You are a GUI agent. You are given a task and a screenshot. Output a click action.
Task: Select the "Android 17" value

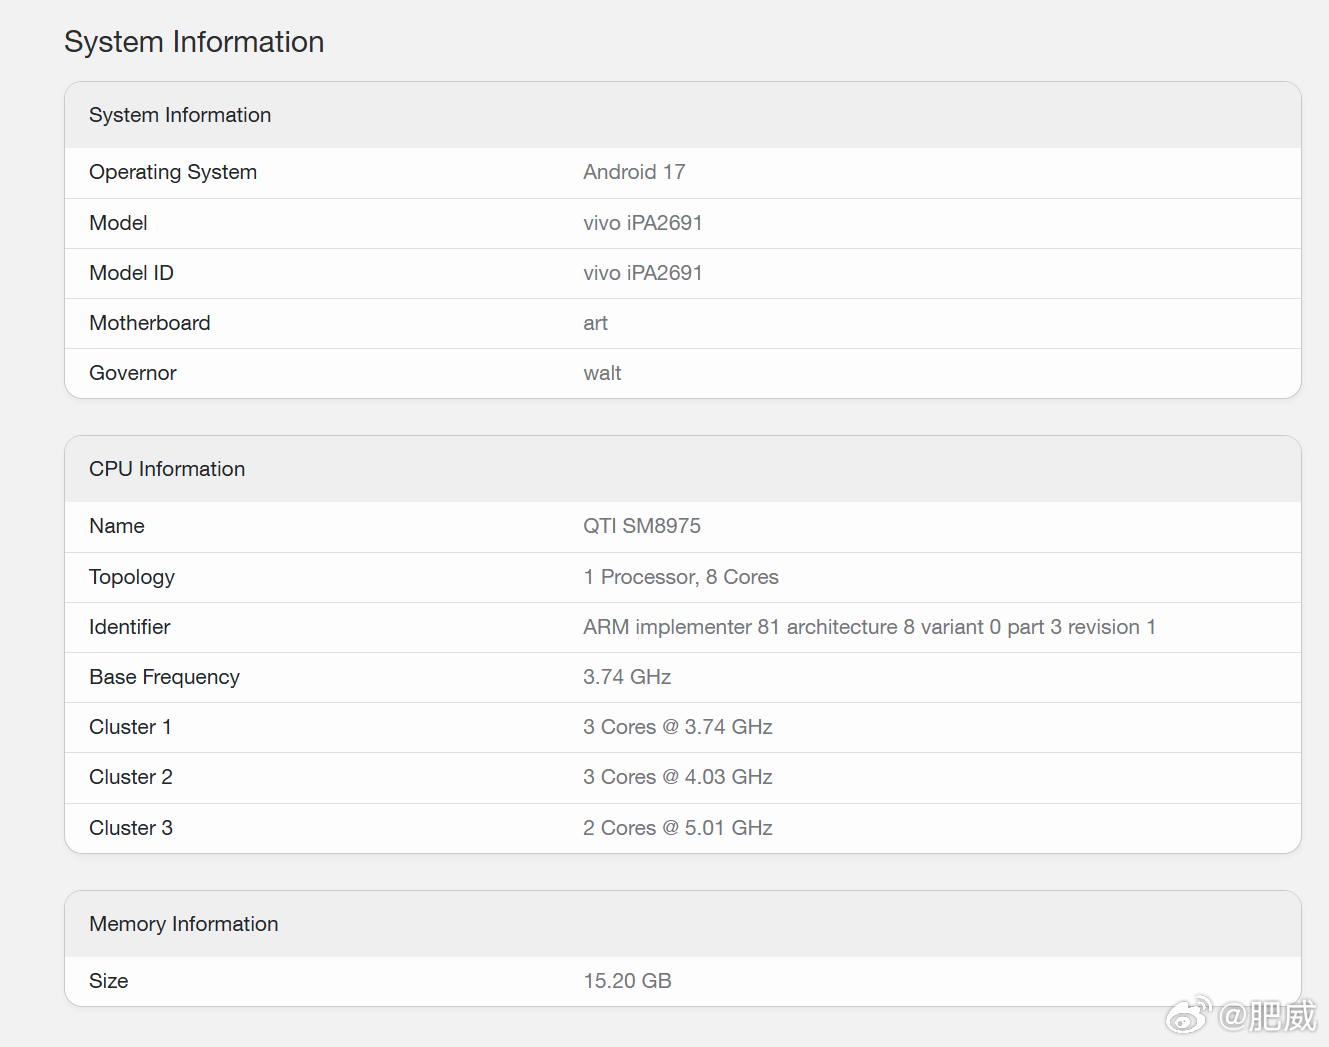634,172
